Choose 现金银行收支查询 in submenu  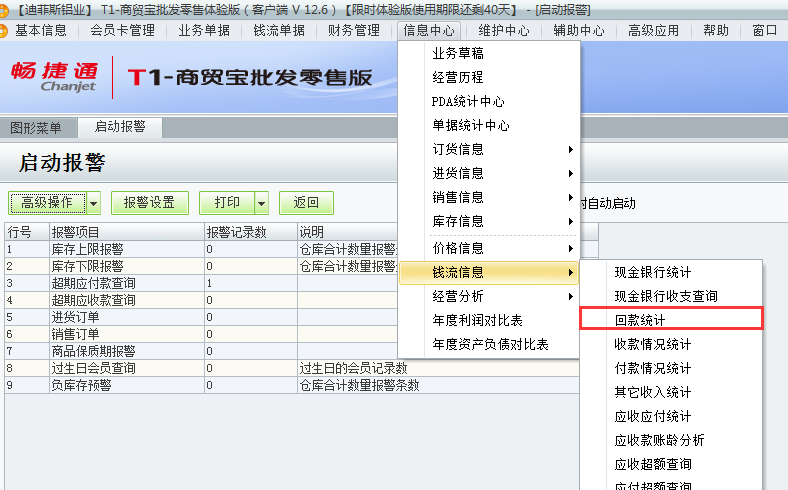tap(671, 297)
